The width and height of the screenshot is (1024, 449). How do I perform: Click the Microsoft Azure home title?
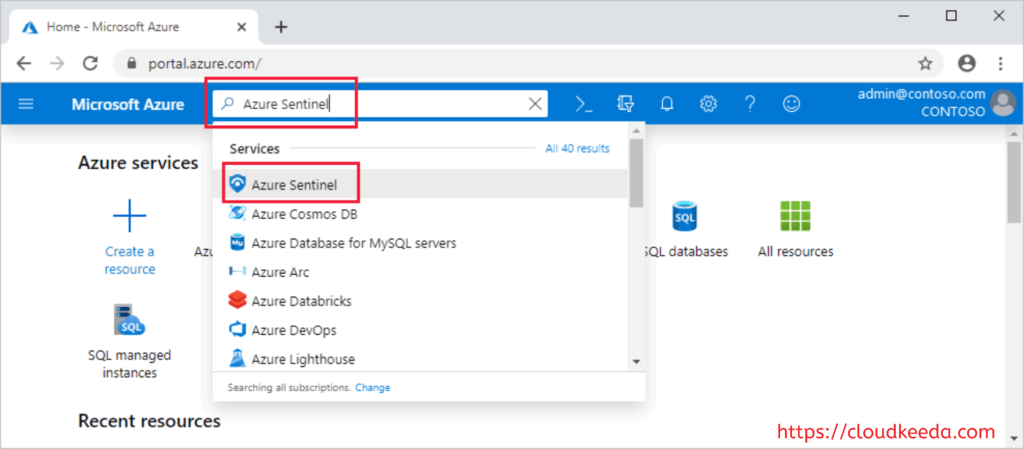tap(128, 104)
